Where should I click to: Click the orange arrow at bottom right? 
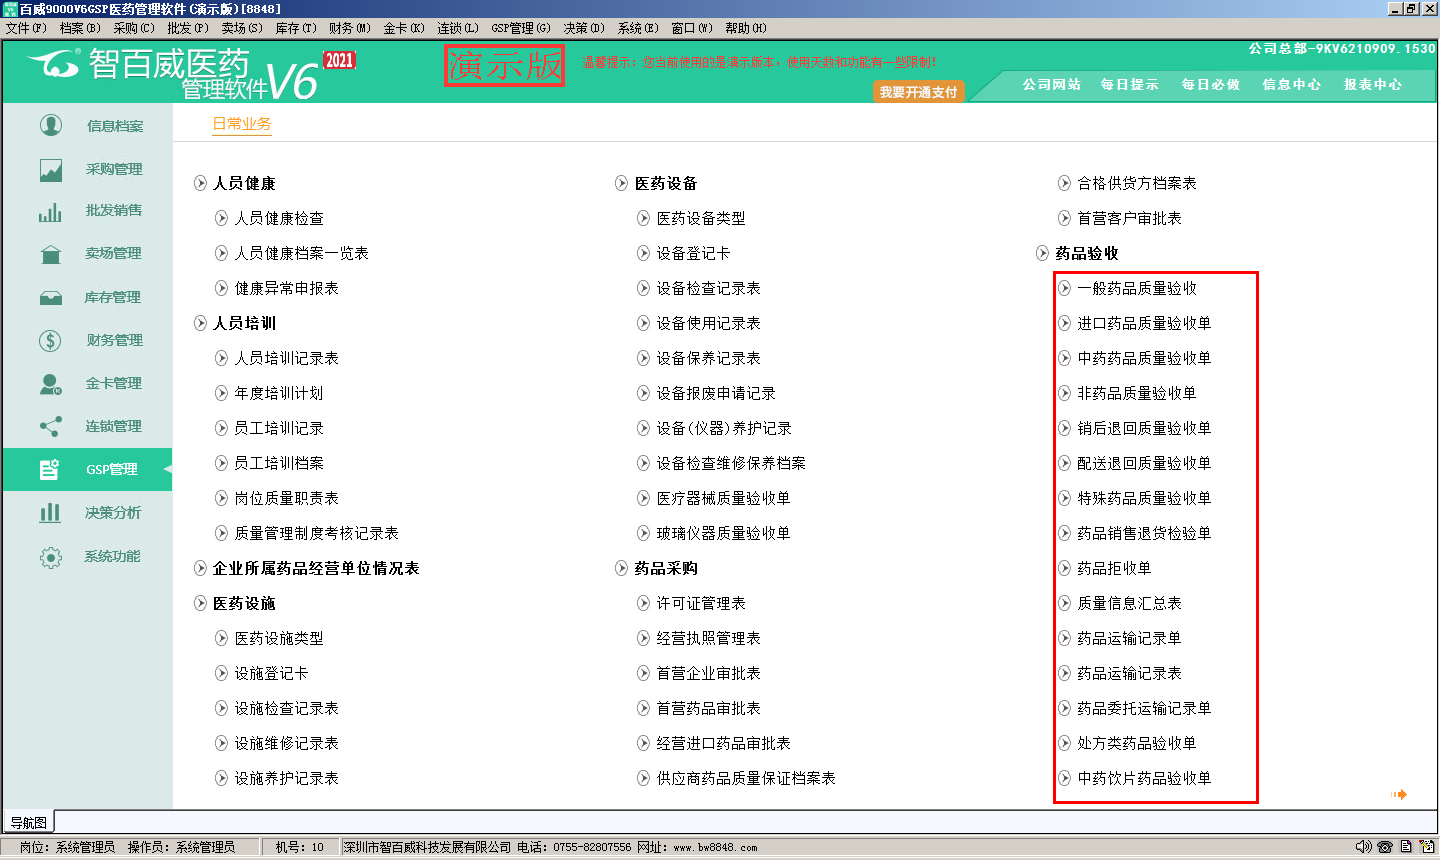click(x=1399, y=794)
